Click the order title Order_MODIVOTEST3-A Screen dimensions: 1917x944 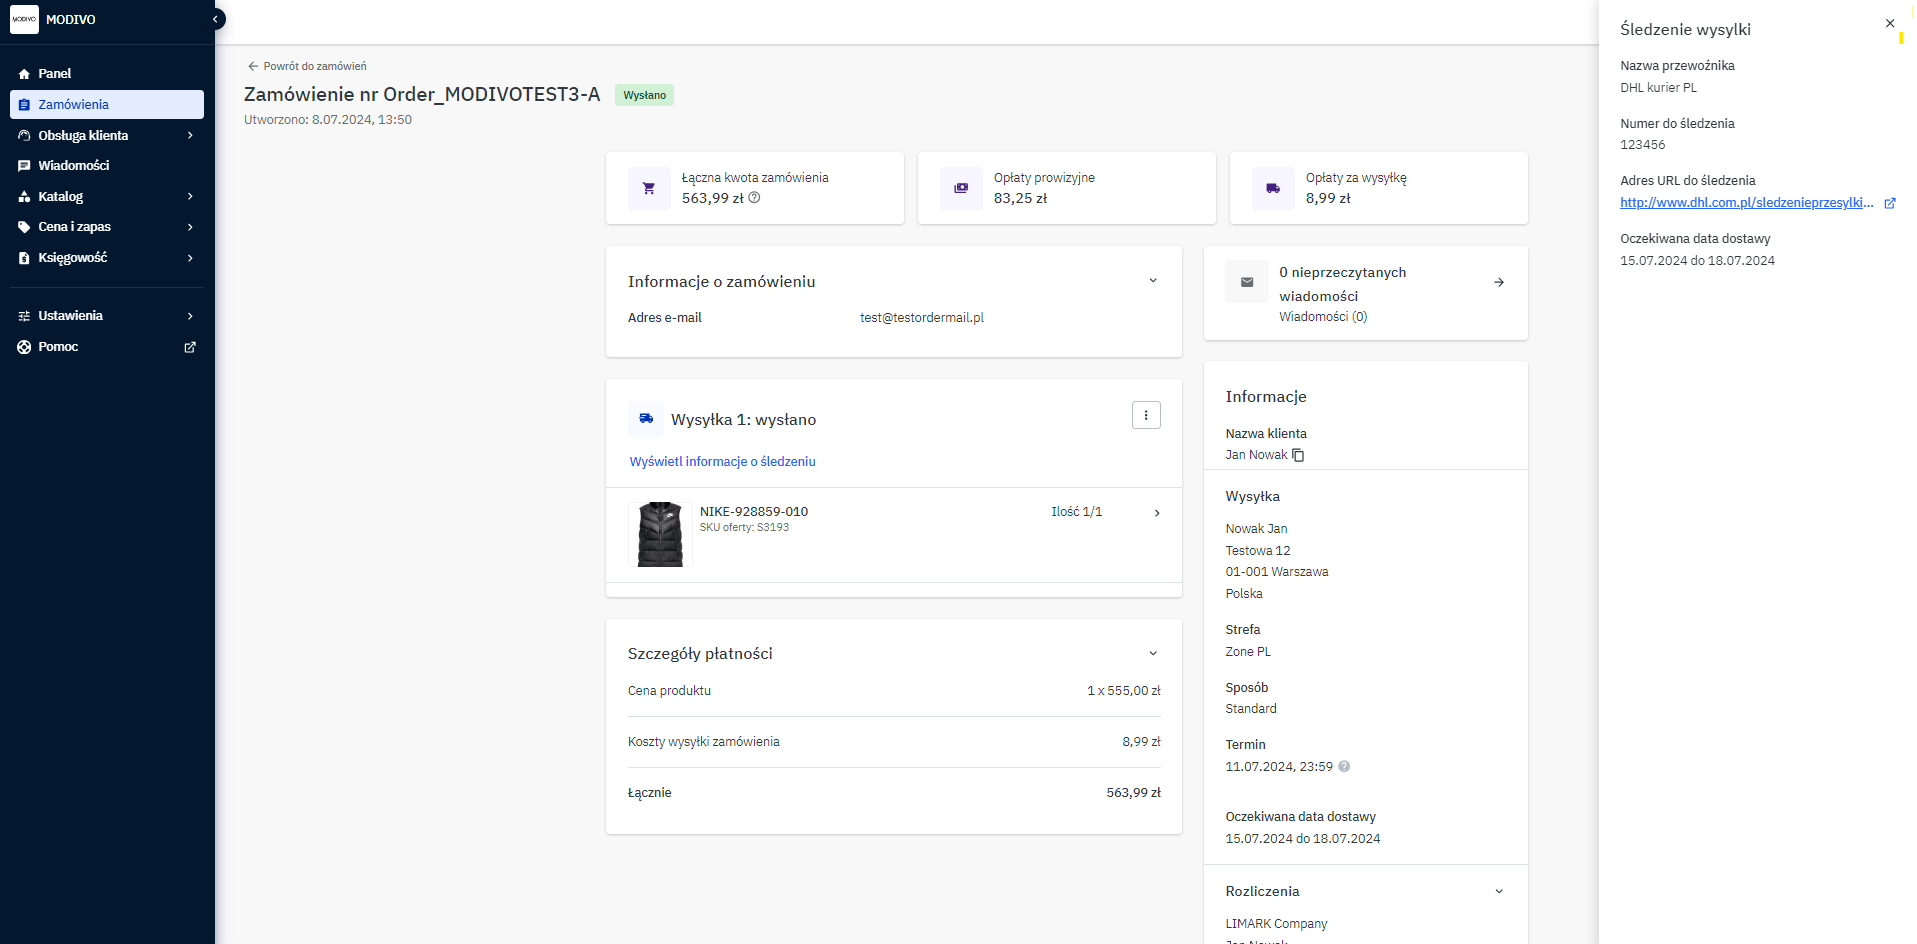click(422, 94)
